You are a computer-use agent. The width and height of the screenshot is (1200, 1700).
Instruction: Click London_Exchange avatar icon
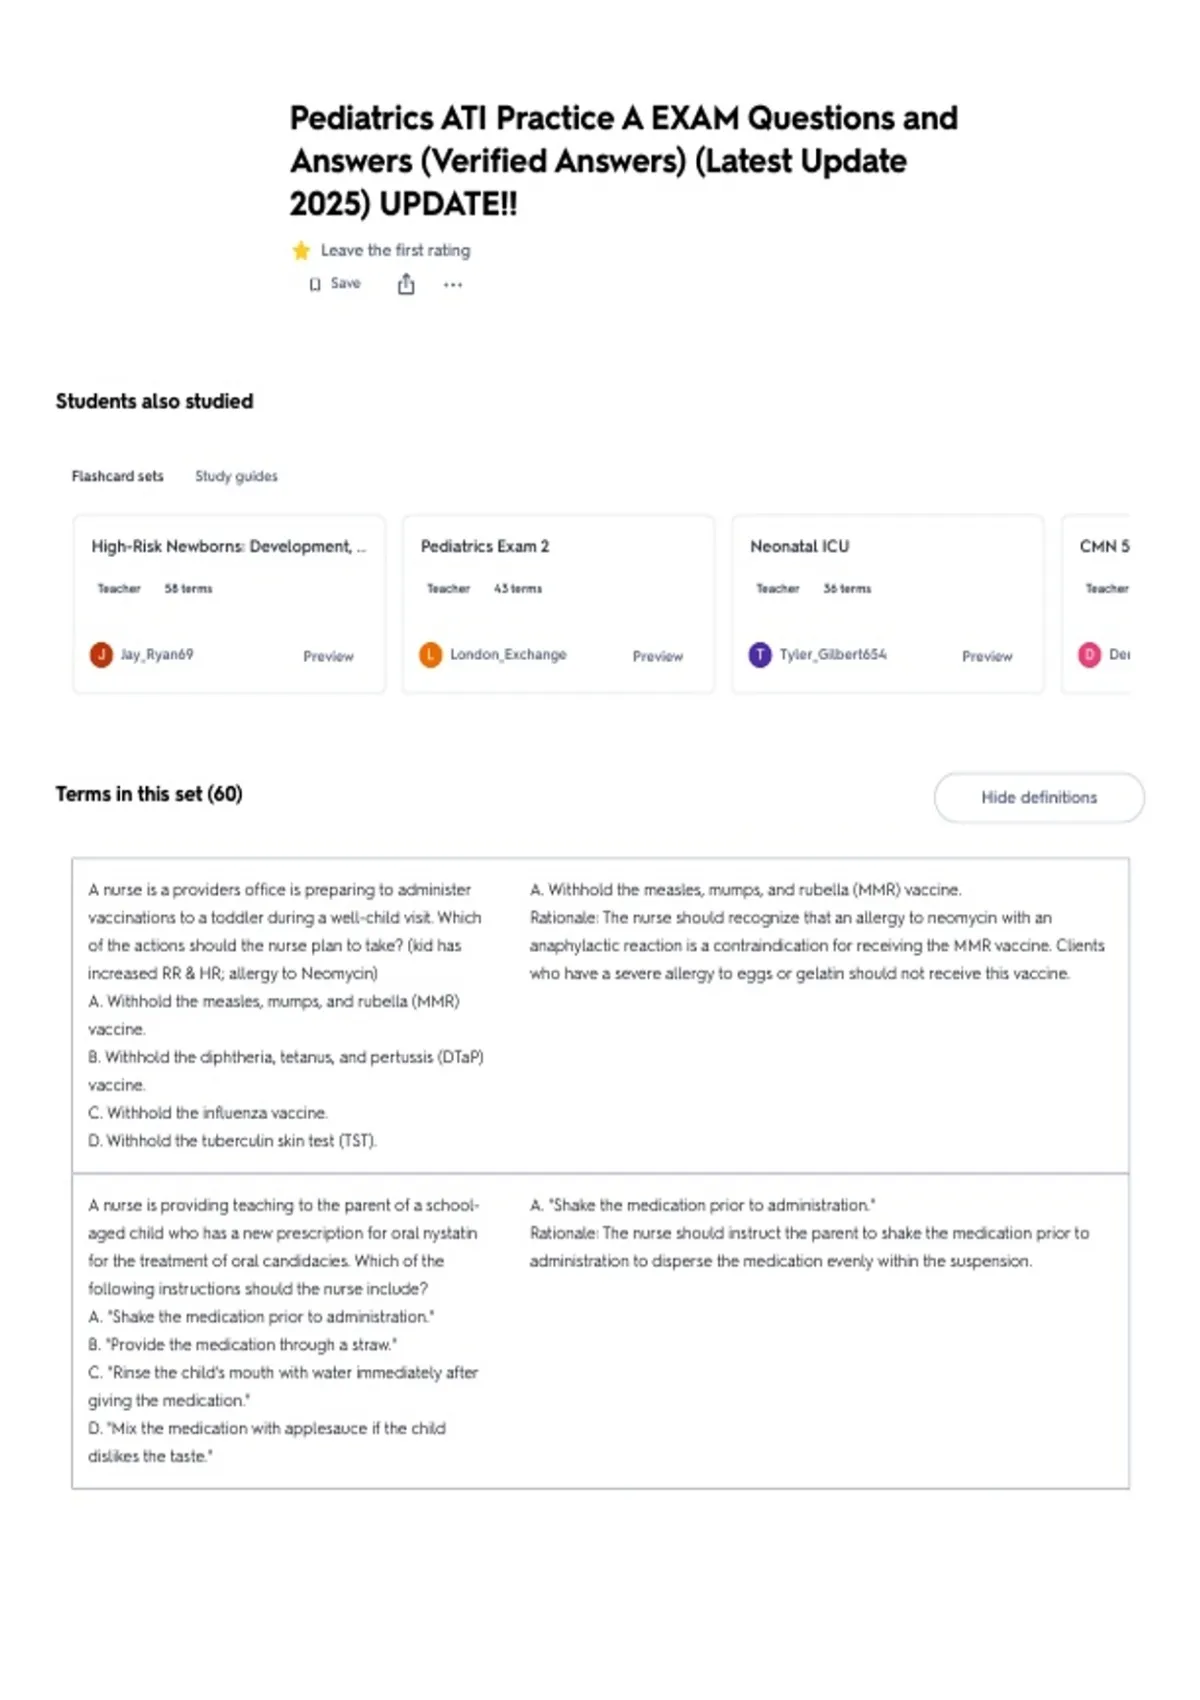[x=430, y=655]
